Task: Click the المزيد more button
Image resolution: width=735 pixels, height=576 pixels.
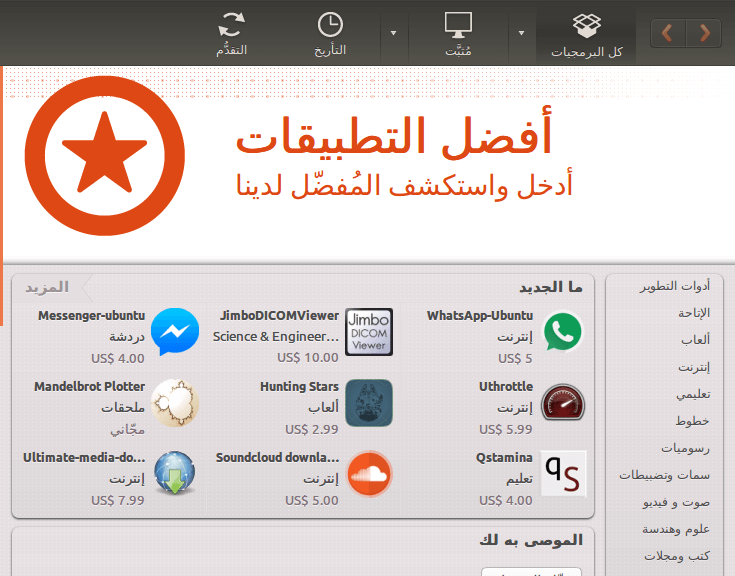Action: click(47, 287)
